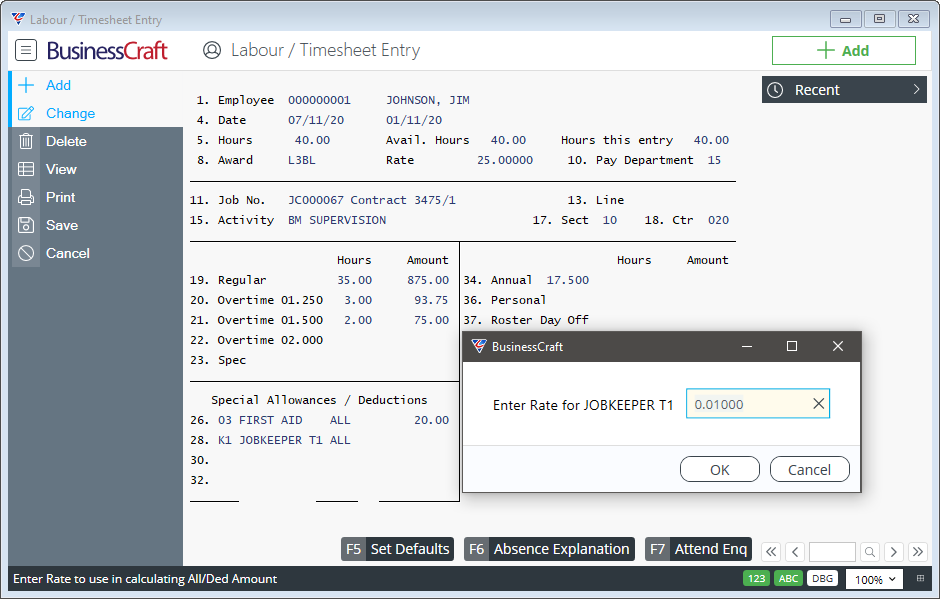Toggle the ABC indicator in status bar
The image size is (940, 599).
point(788,579)
